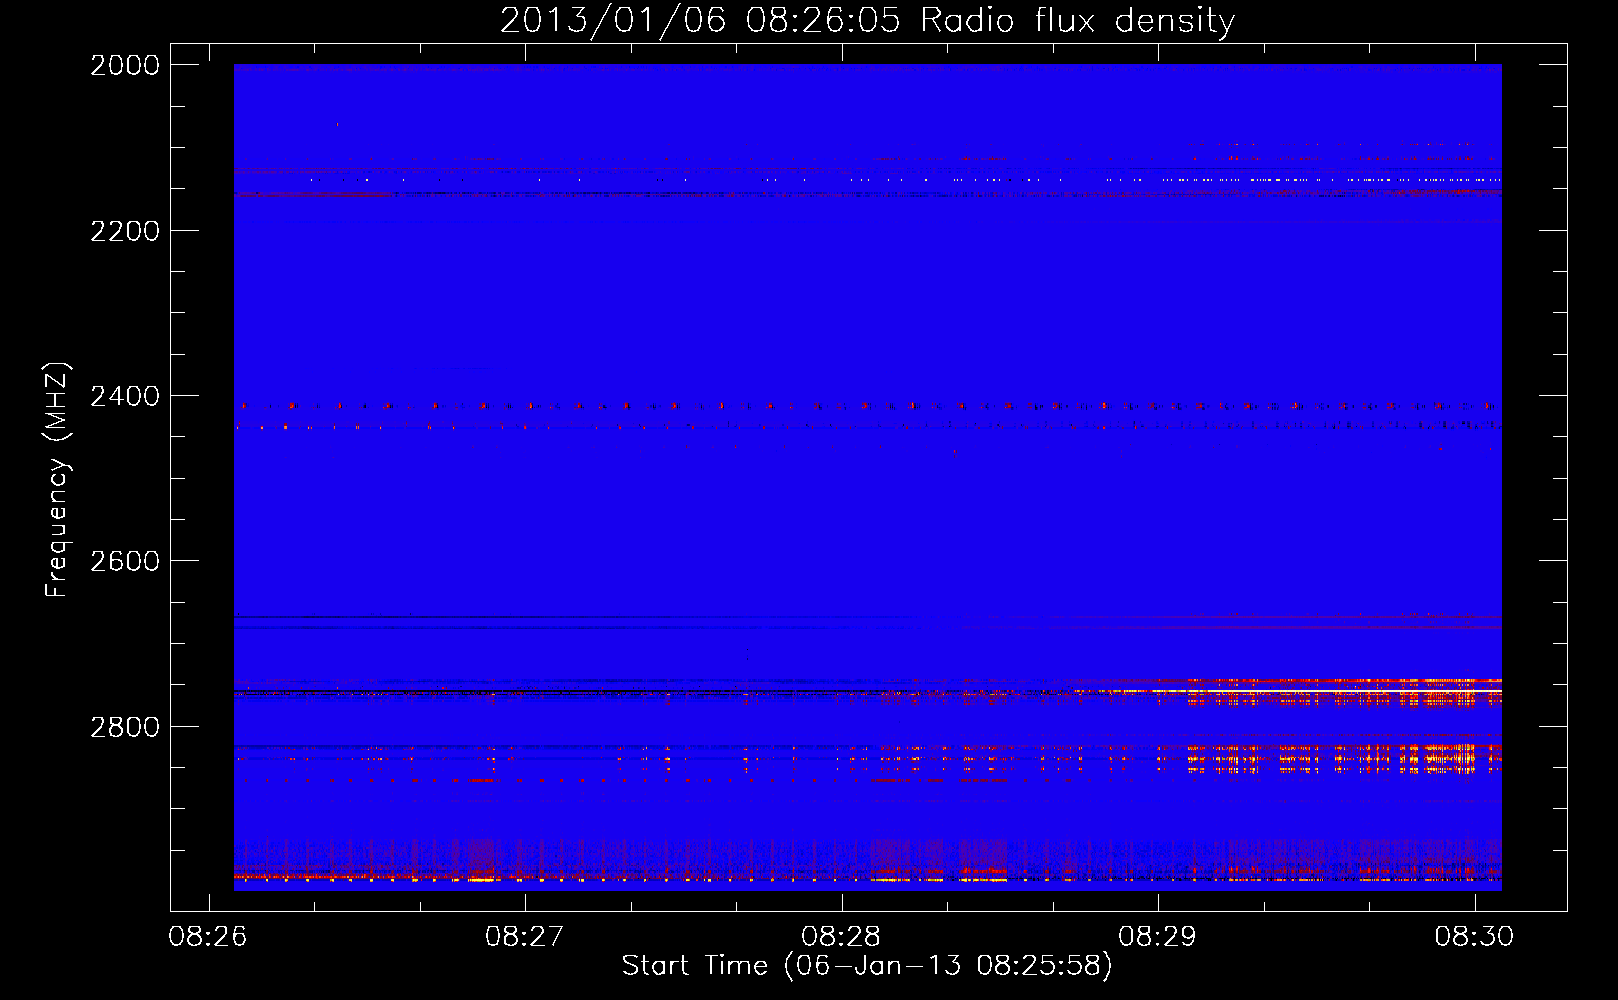The image size is (1618, 1000).
Task: Click the 08:26 time tick label
Action: [208, 937]
